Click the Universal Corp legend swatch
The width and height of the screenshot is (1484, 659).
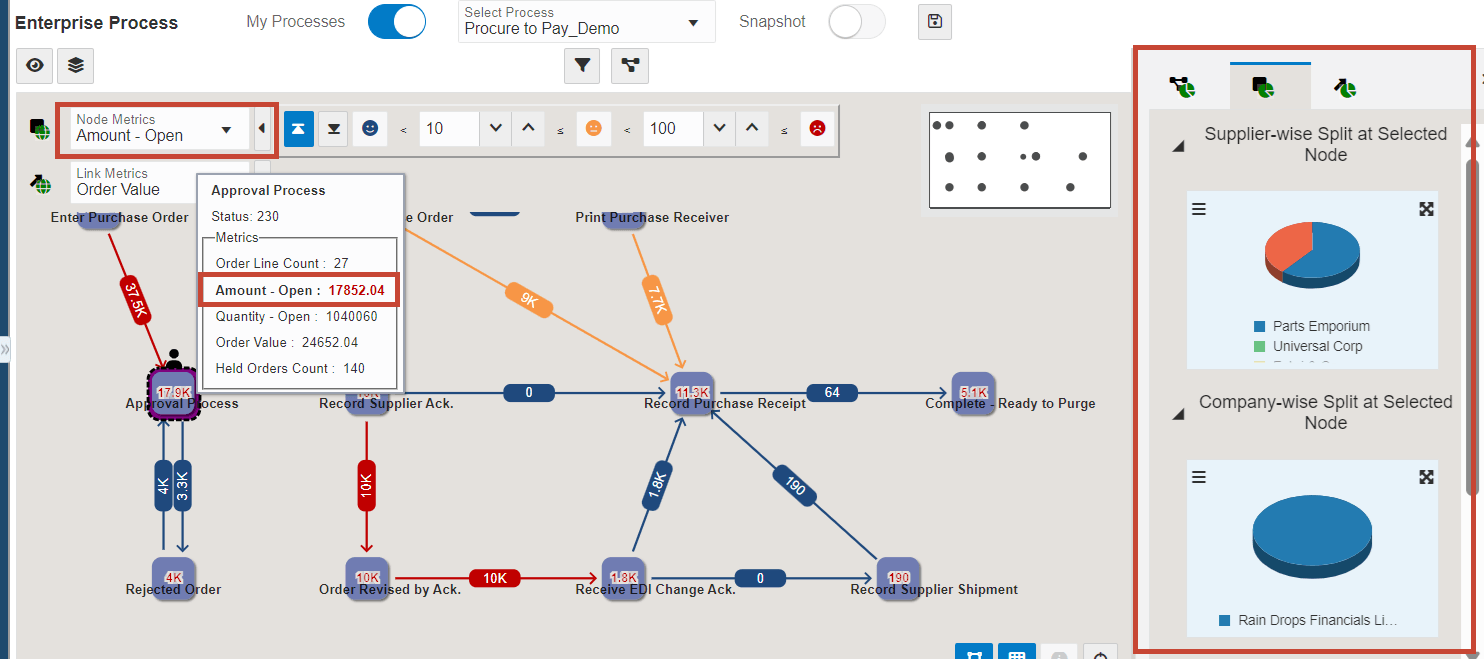pos(1259,346)
